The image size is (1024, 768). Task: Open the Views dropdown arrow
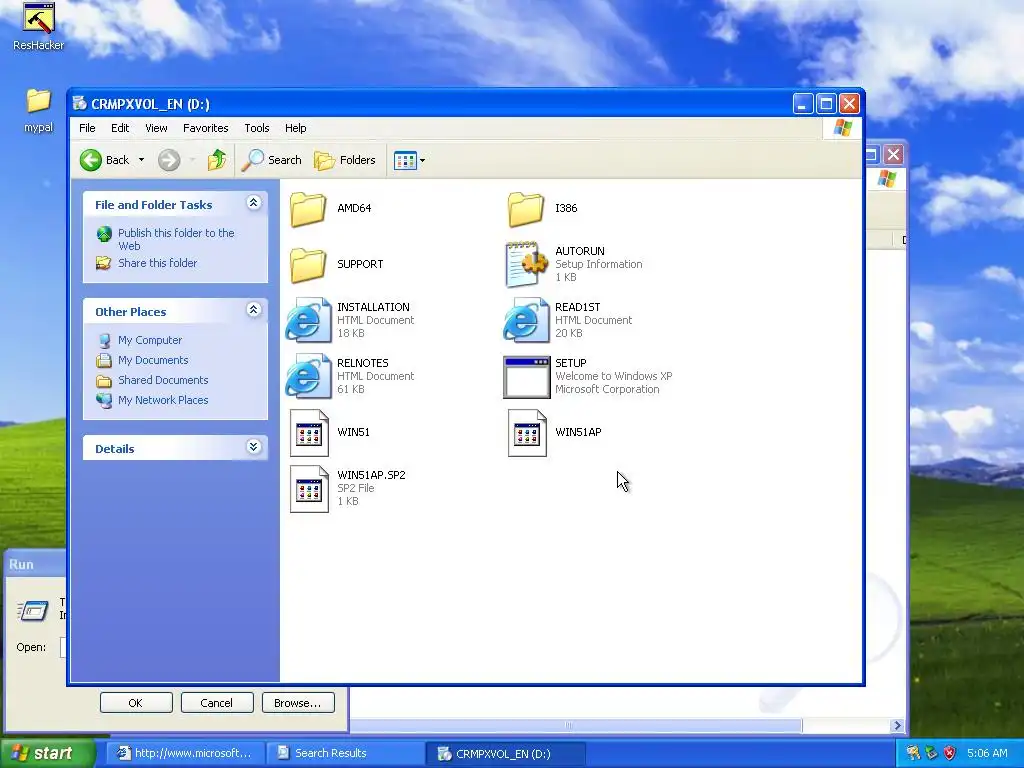point(423,160)
